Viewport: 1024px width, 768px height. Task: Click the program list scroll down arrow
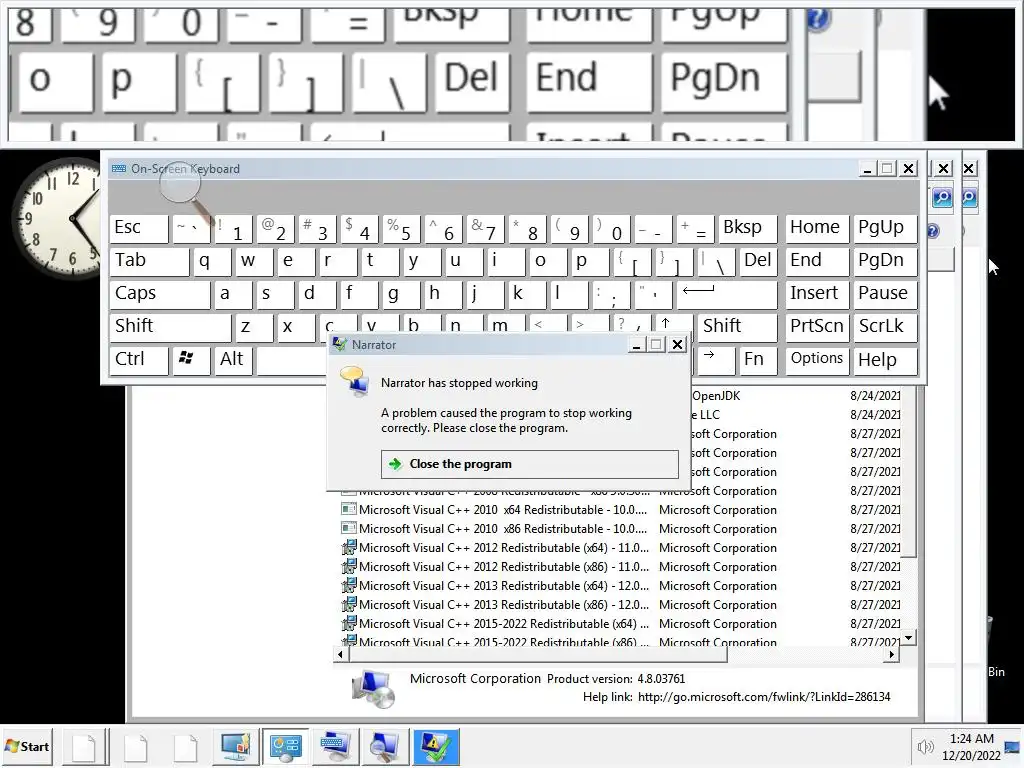pyautogui.click(x=908, y=637)
